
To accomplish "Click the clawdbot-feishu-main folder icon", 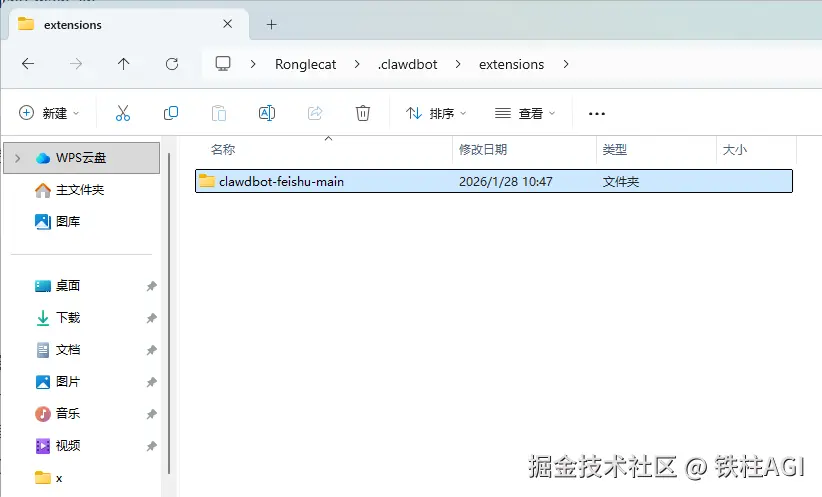I will 207,181.
